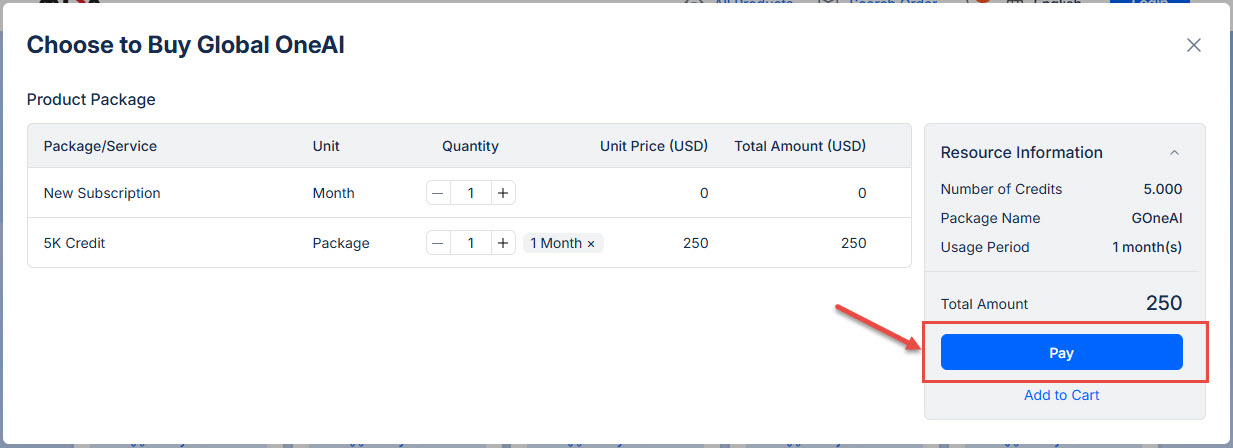The height and width of the screenshot is (448, 1233).
Task: Click the Unit column header
Action: 326,146
